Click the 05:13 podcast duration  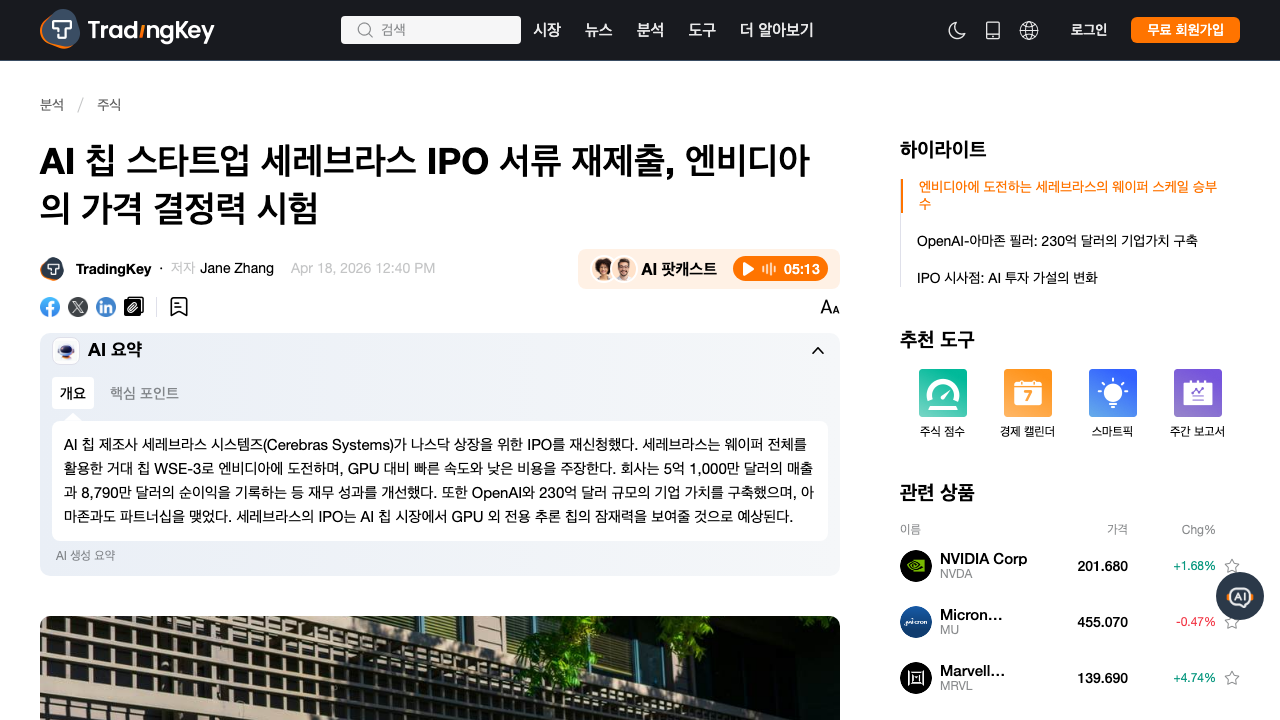tap(802, 269)
